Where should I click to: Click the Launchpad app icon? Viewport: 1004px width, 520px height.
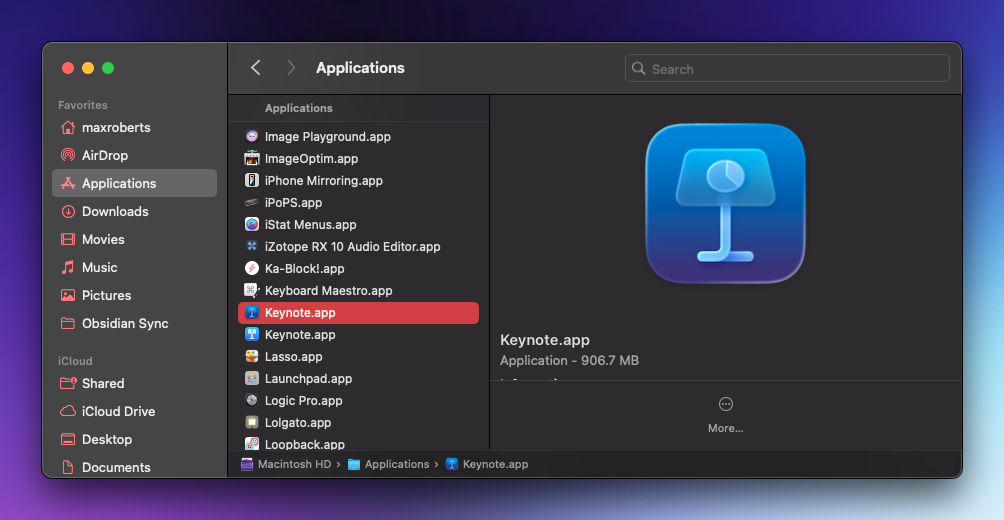click(x=252, y=378)
